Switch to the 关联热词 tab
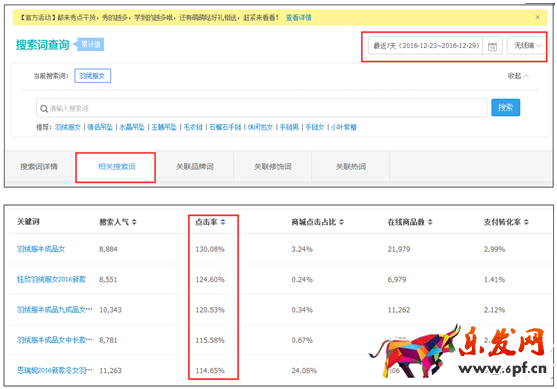Viewport: 557px width, 389px height. [x=351, y=166]
